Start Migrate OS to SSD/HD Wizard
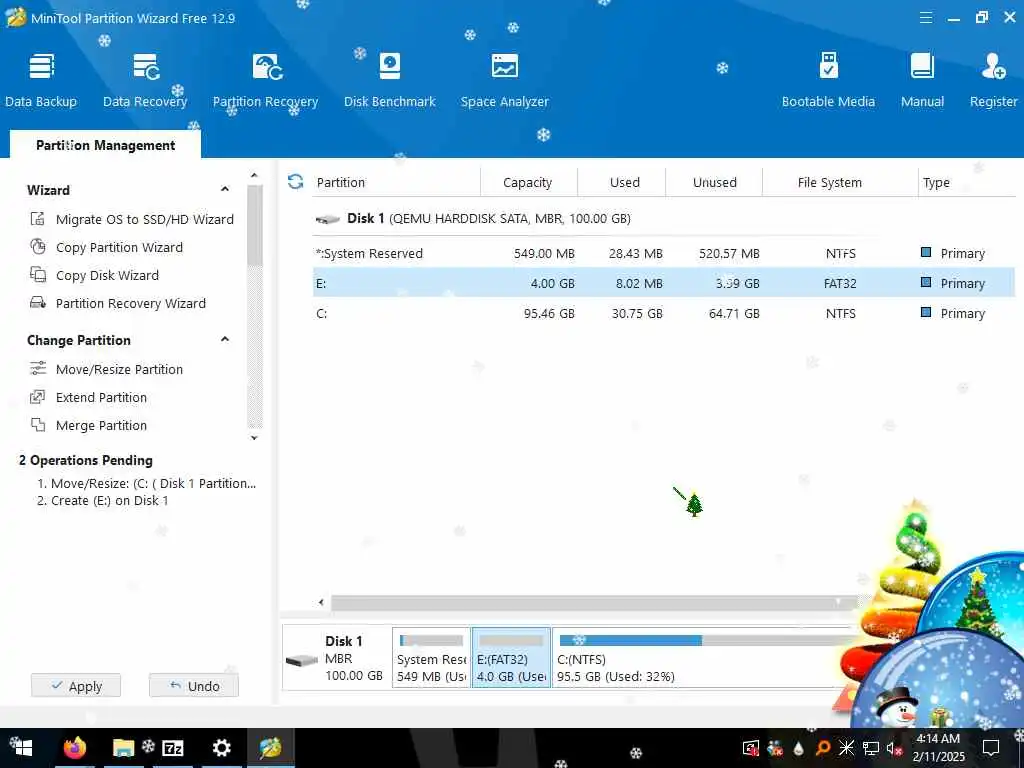Viewport: 1024px width, 768px height. 132,219
